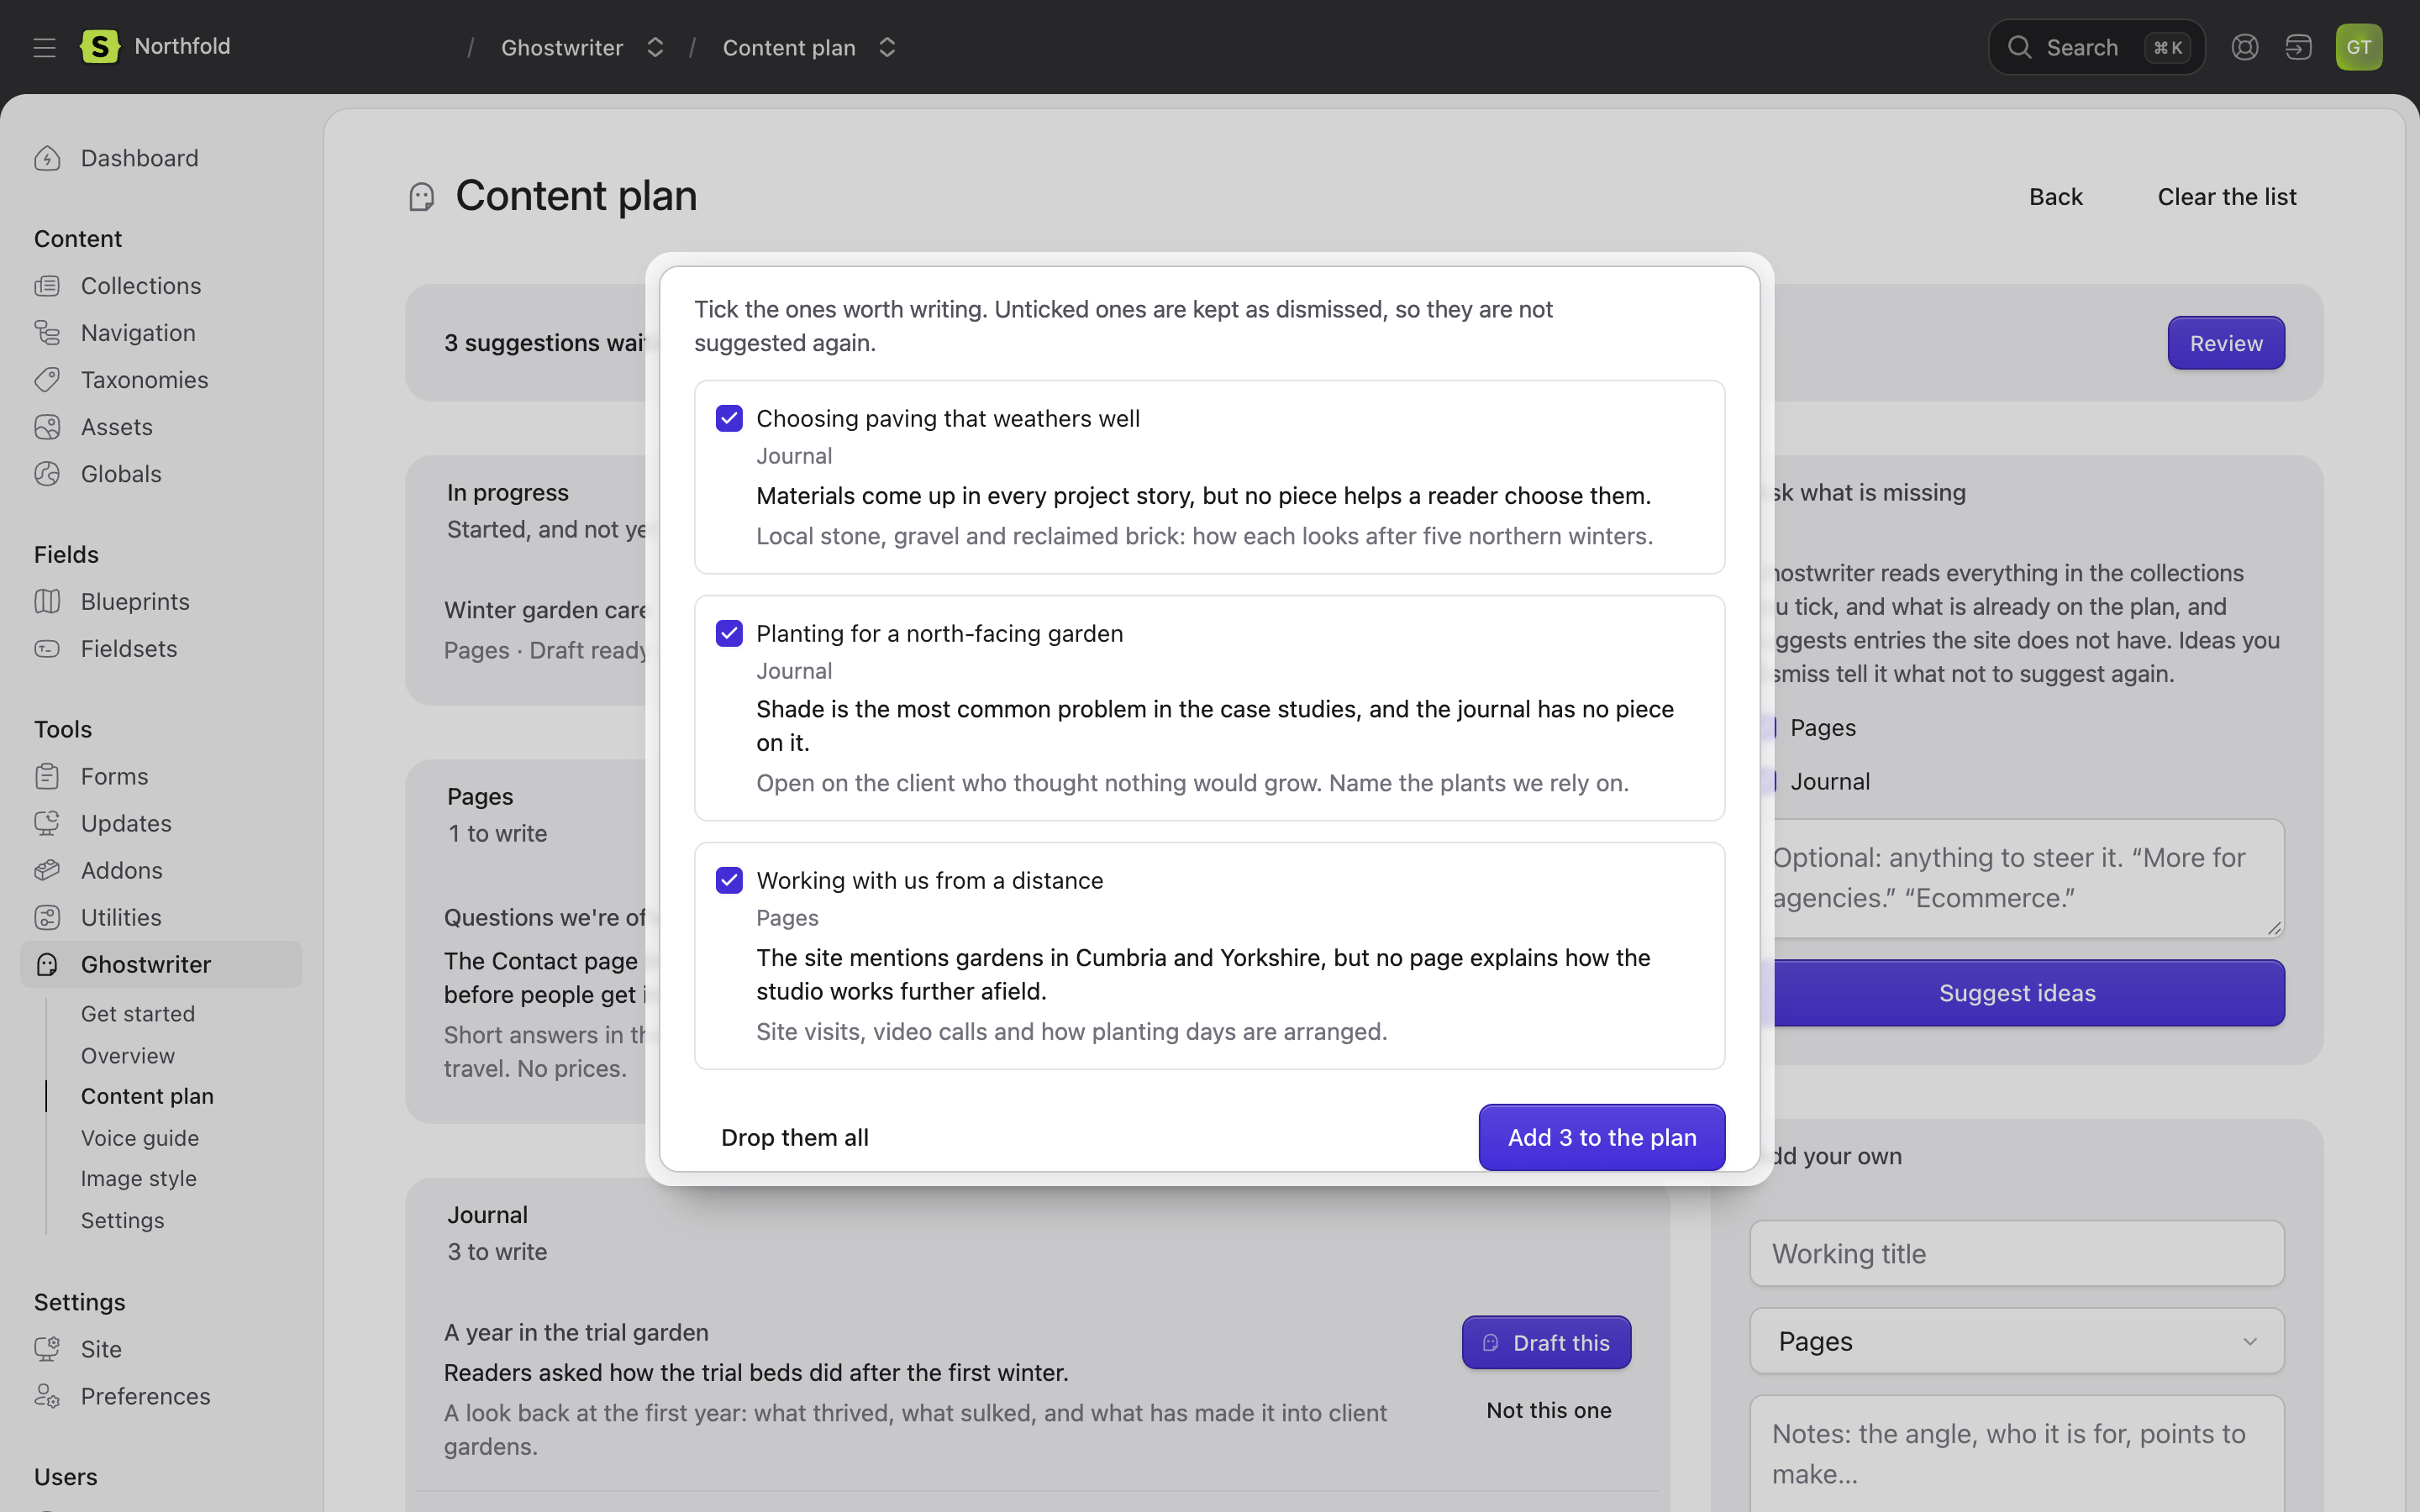Open Get started under Ghostwriter
Viewport: 2420px width, 1512px height.
point(138,1013)
